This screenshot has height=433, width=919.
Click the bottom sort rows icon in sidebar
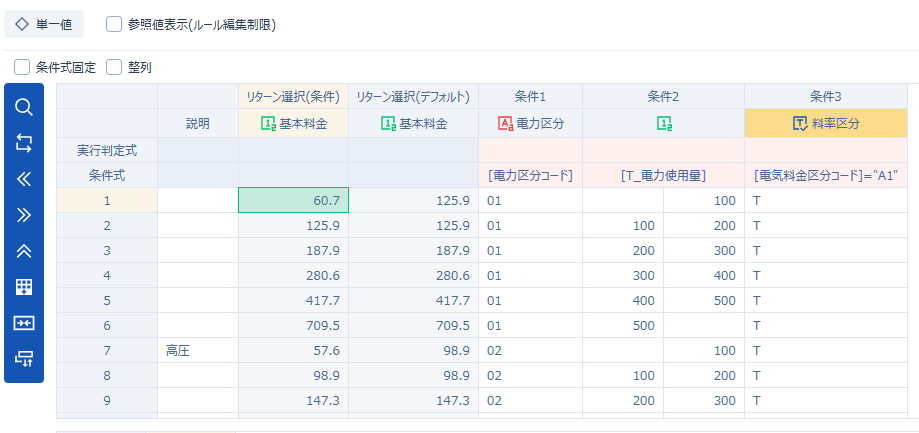pos(24,358)
